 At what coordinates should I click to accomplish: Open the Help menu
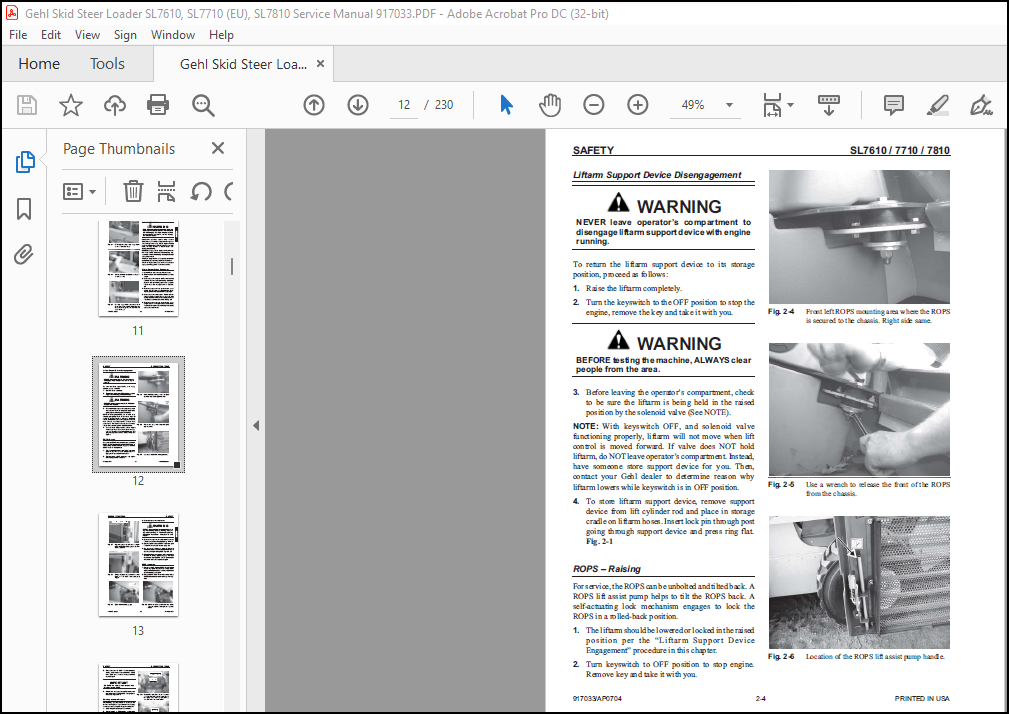pos(221,35)
